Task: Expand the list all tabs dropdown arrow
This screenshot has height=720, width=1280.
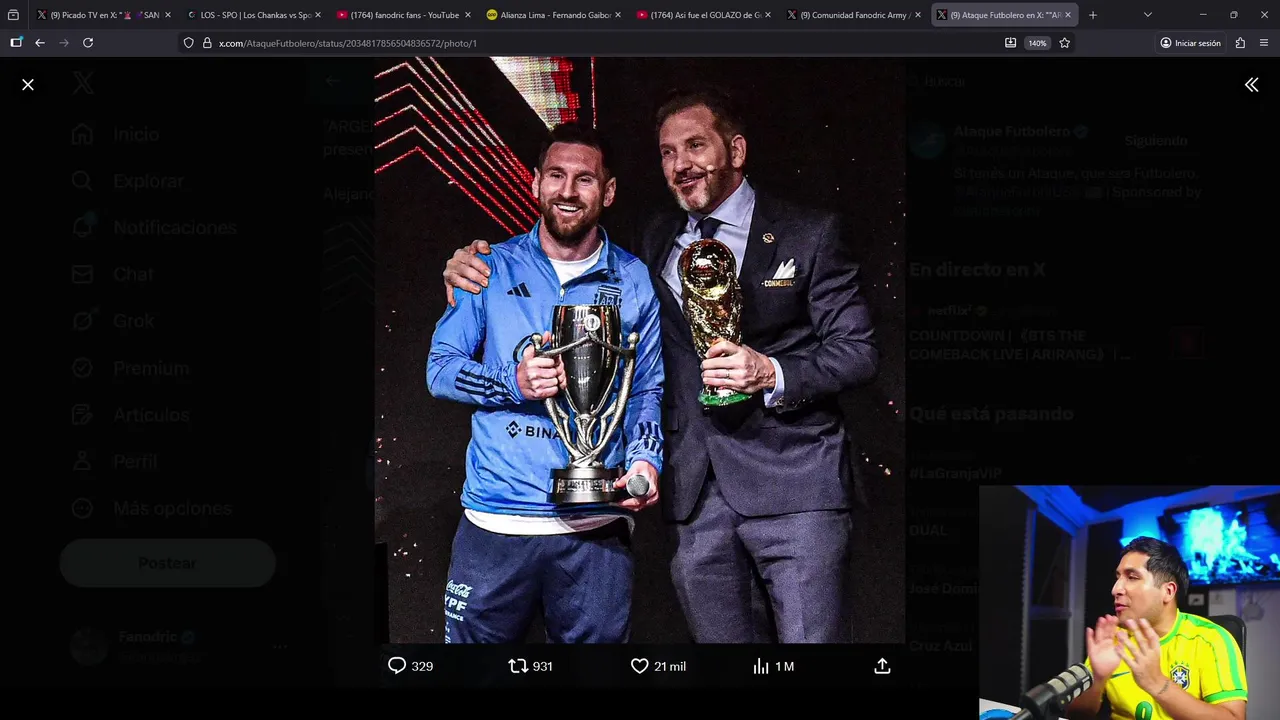Action: (1147, 15)
